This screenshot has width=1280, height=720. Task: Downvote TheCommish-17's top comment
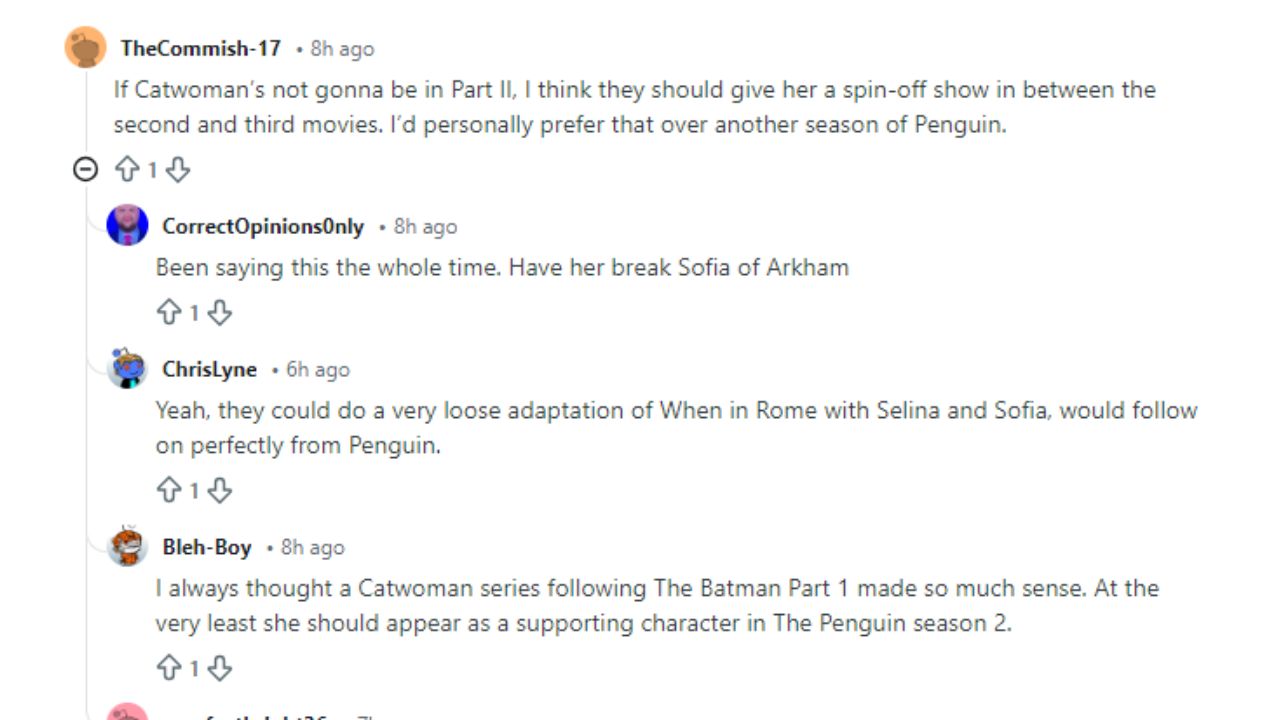[177, 170]
